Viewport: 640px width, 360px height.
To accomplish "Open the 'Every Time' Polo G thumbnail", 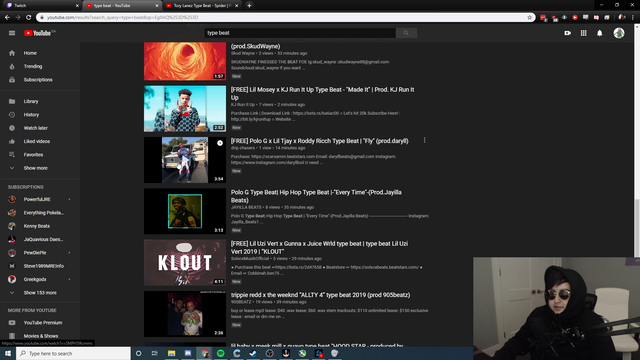I will pyautogui.click(x=185, y=211).
